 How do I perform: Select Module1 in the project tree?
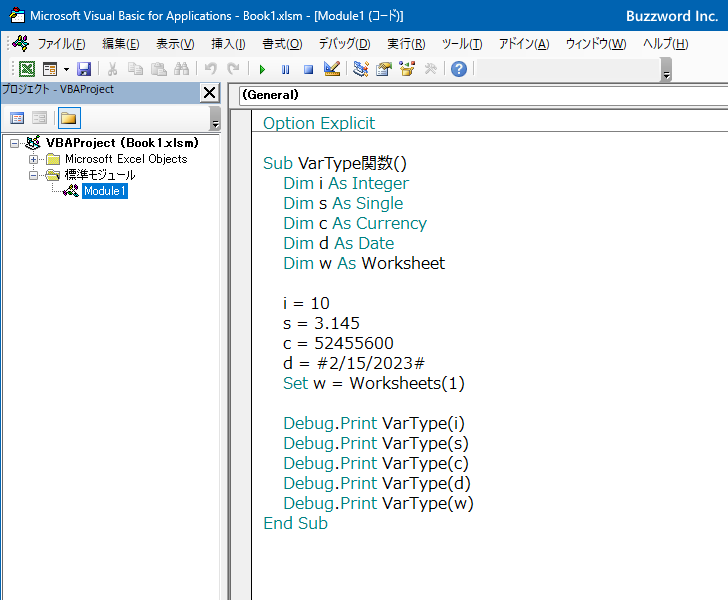point(105,191)
